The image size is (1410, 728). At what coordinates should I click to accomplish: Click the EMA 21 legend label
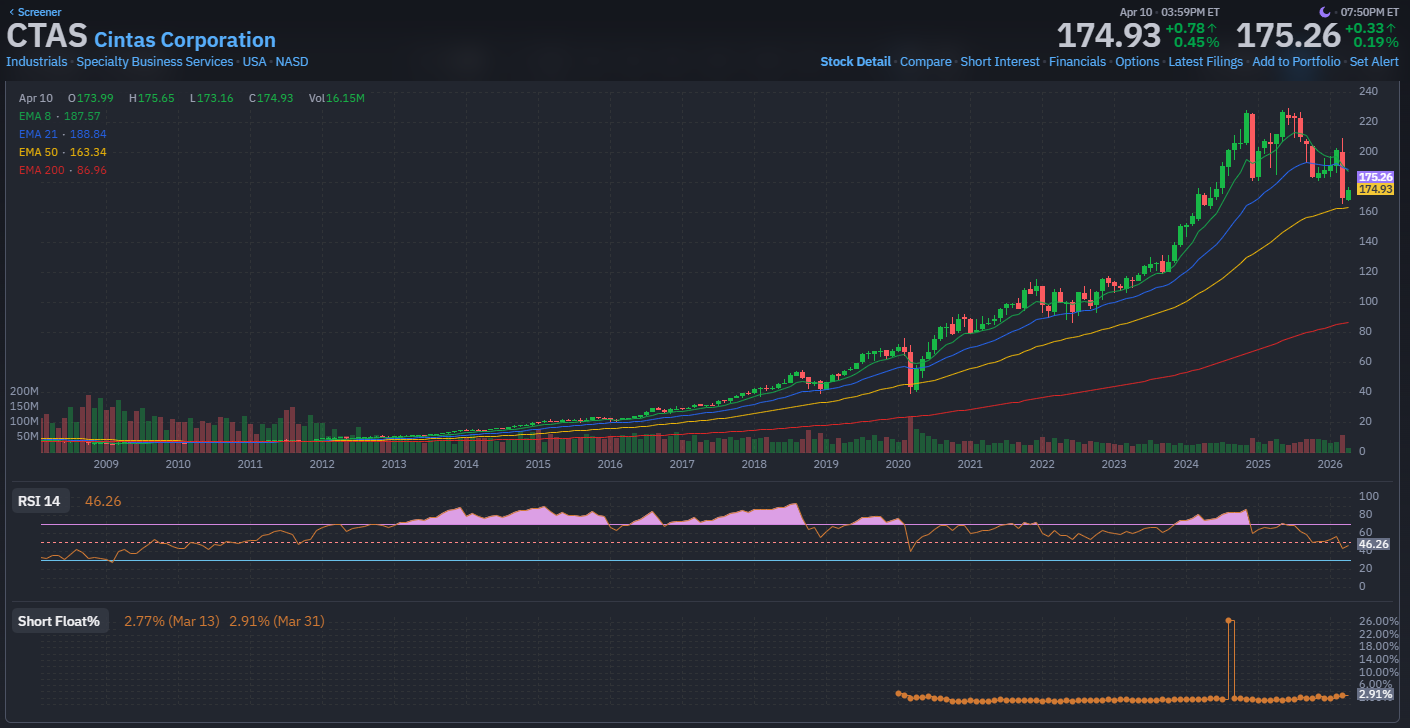coord(62,134)
